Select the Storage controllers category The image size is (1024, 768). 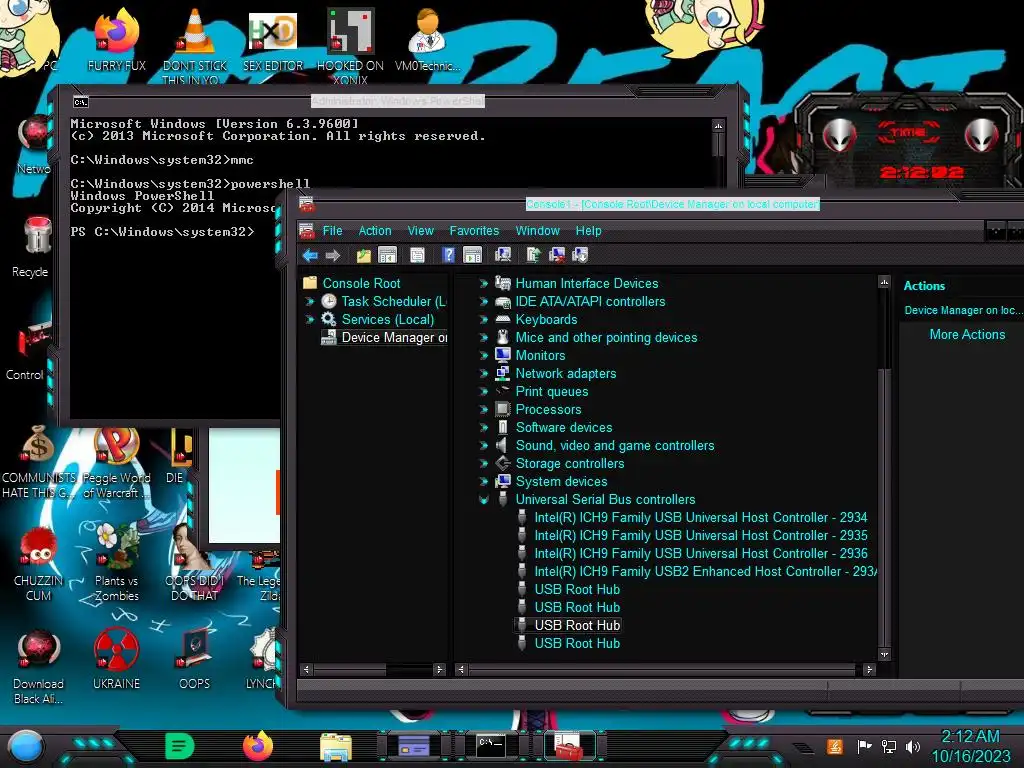[x=569, y=463]
